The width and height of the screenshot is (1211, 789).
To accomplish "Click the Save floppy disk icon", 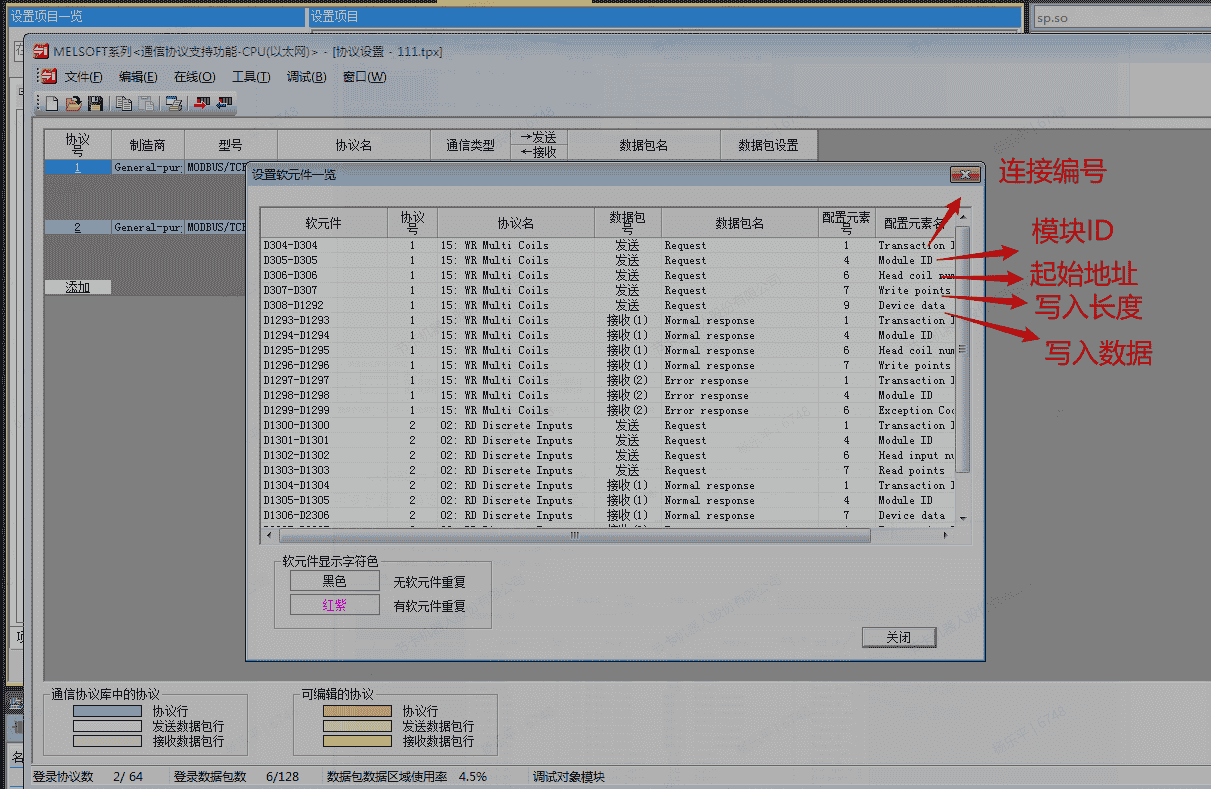I will tap(95, 103).
